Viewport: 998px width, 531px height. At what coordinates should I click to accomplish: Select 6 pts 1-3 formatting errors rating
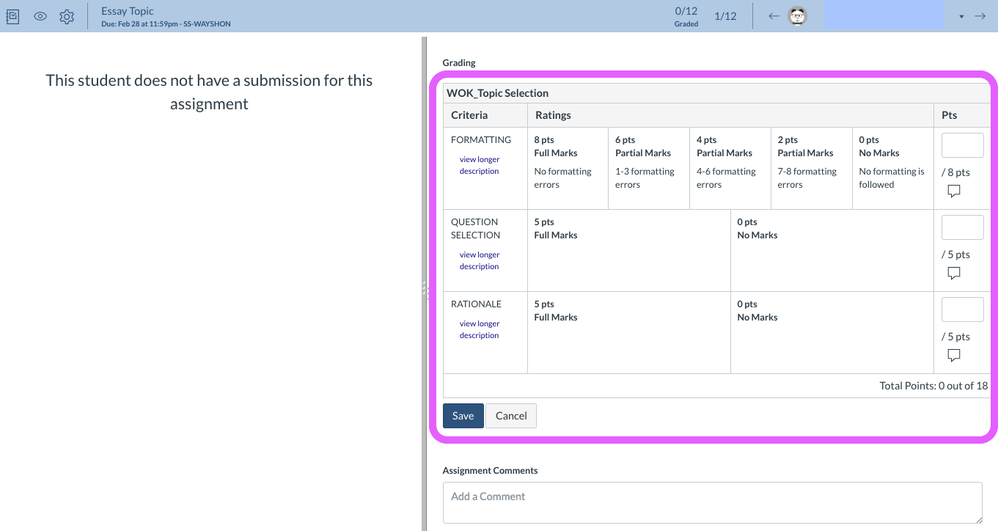pyautogui.click(x=649, y=168)
